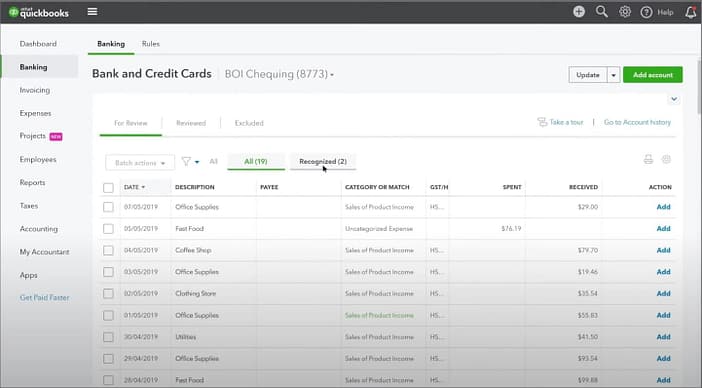Open the Update button dropdown arrow
702x388 pixels.
[613, 75]
